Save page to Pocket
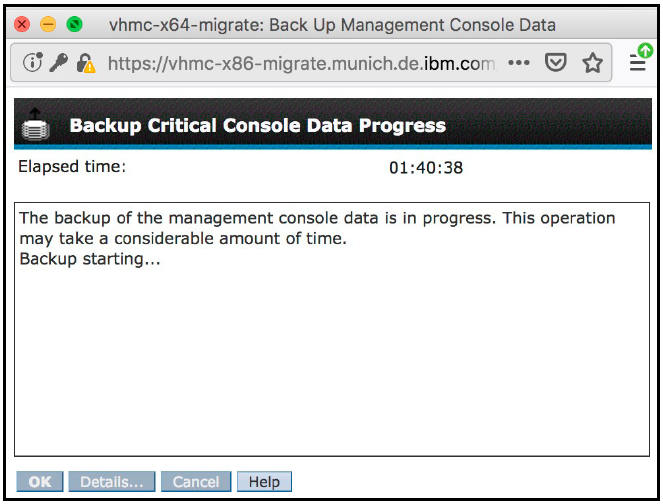The width and height of the screenshot is (663, 504). [555, 63]
